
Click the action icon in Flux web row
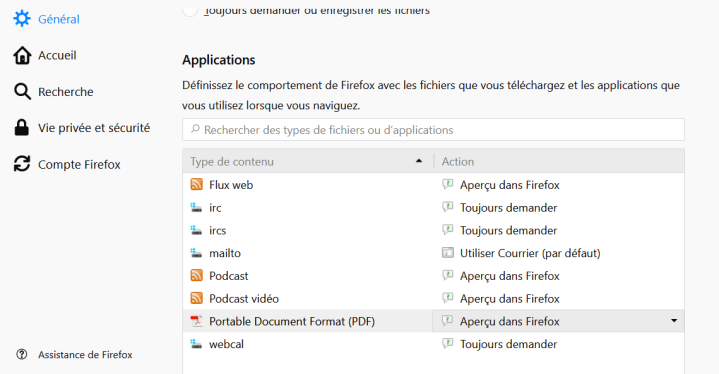(x=448, y=184)
